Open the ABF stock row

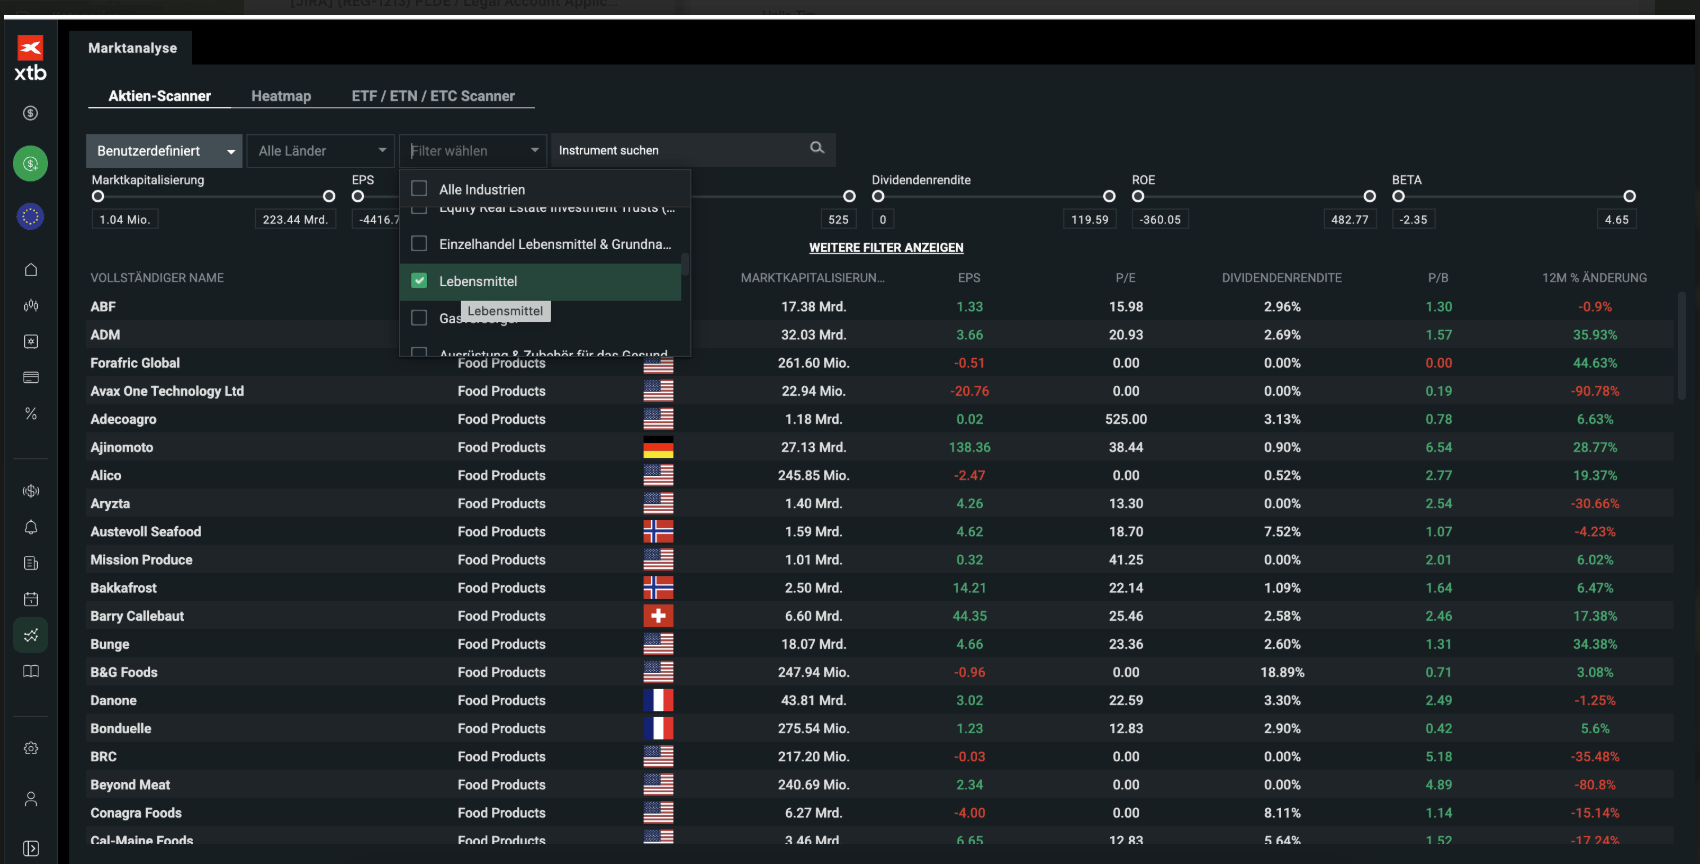pyautogui.click(x=881, y=307)
